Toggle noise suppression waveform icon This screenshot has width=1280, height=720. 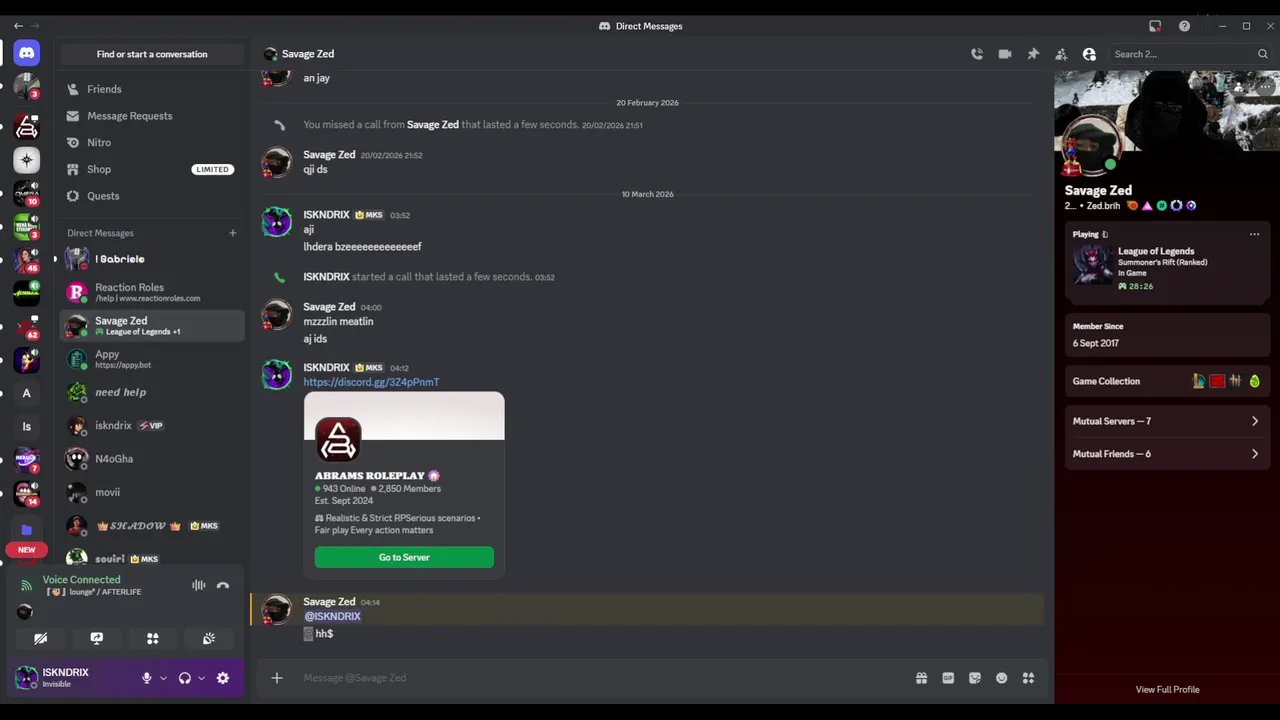199,586
